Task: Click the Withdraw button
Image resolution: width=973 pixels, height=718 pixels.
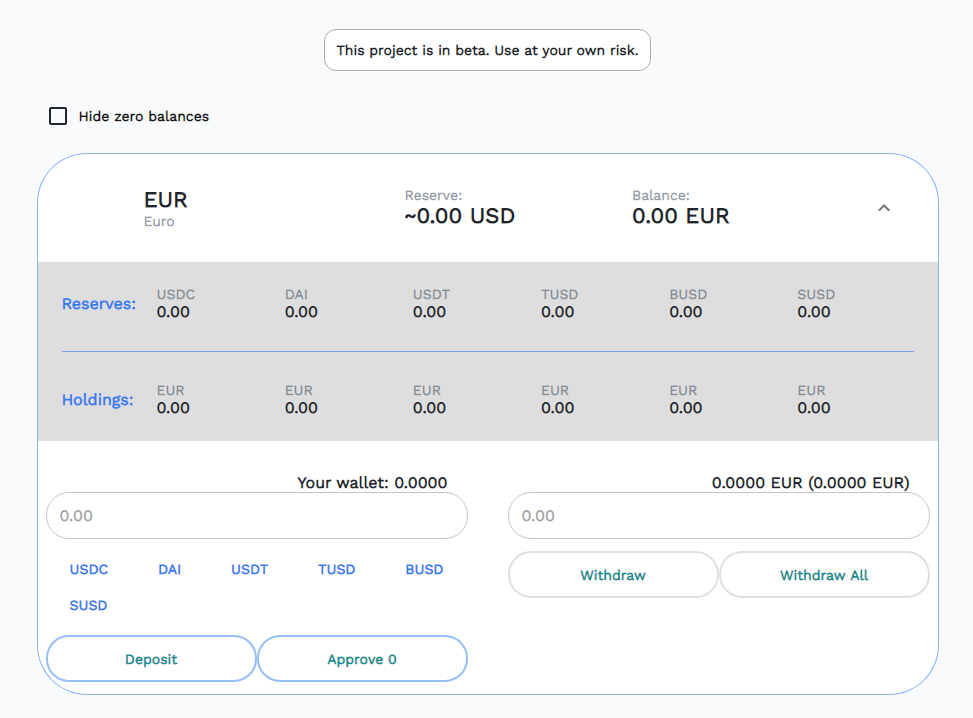Action: click(x=613, y=575)
